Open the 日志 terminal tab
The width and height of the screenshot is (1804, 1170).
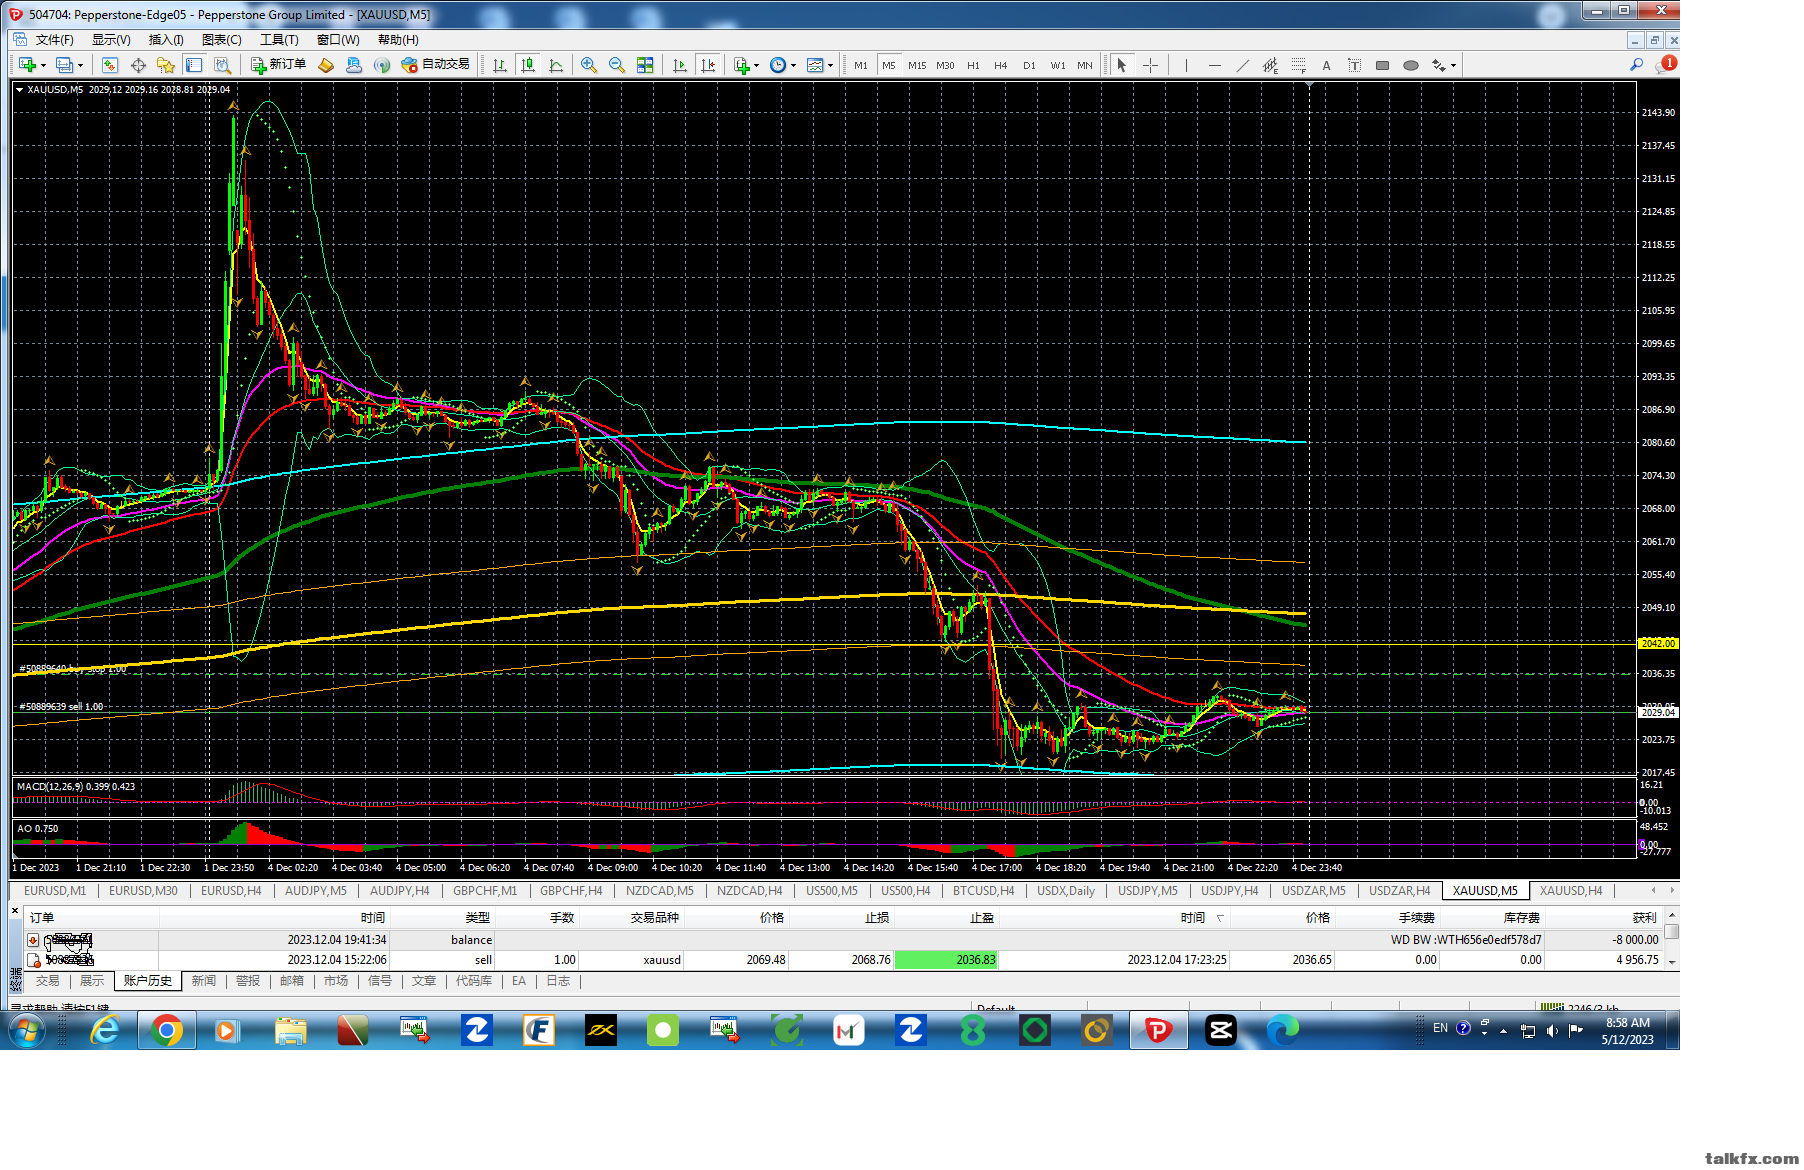558,981
